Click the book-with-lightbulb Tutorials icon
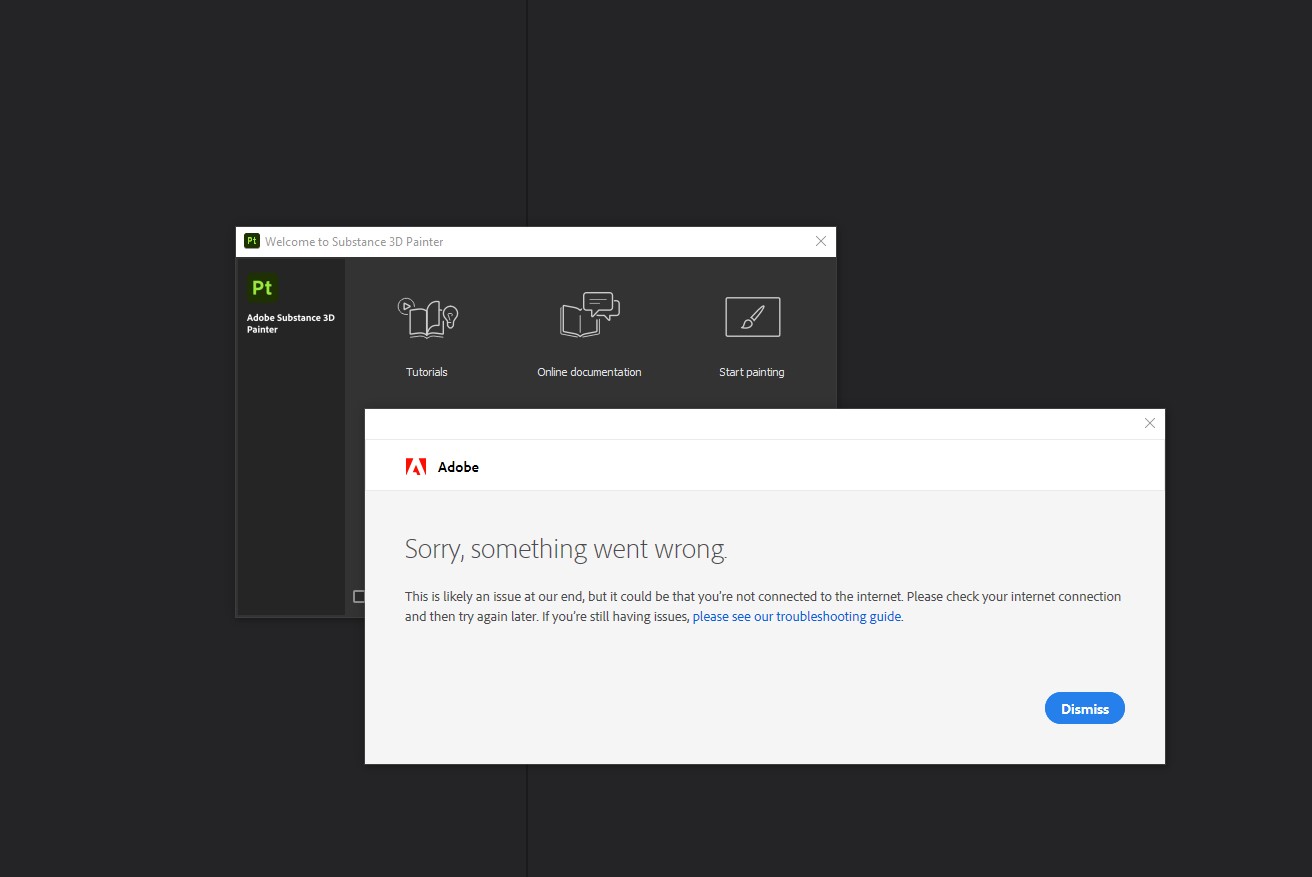1312x877 pixels. pos(427,315)
